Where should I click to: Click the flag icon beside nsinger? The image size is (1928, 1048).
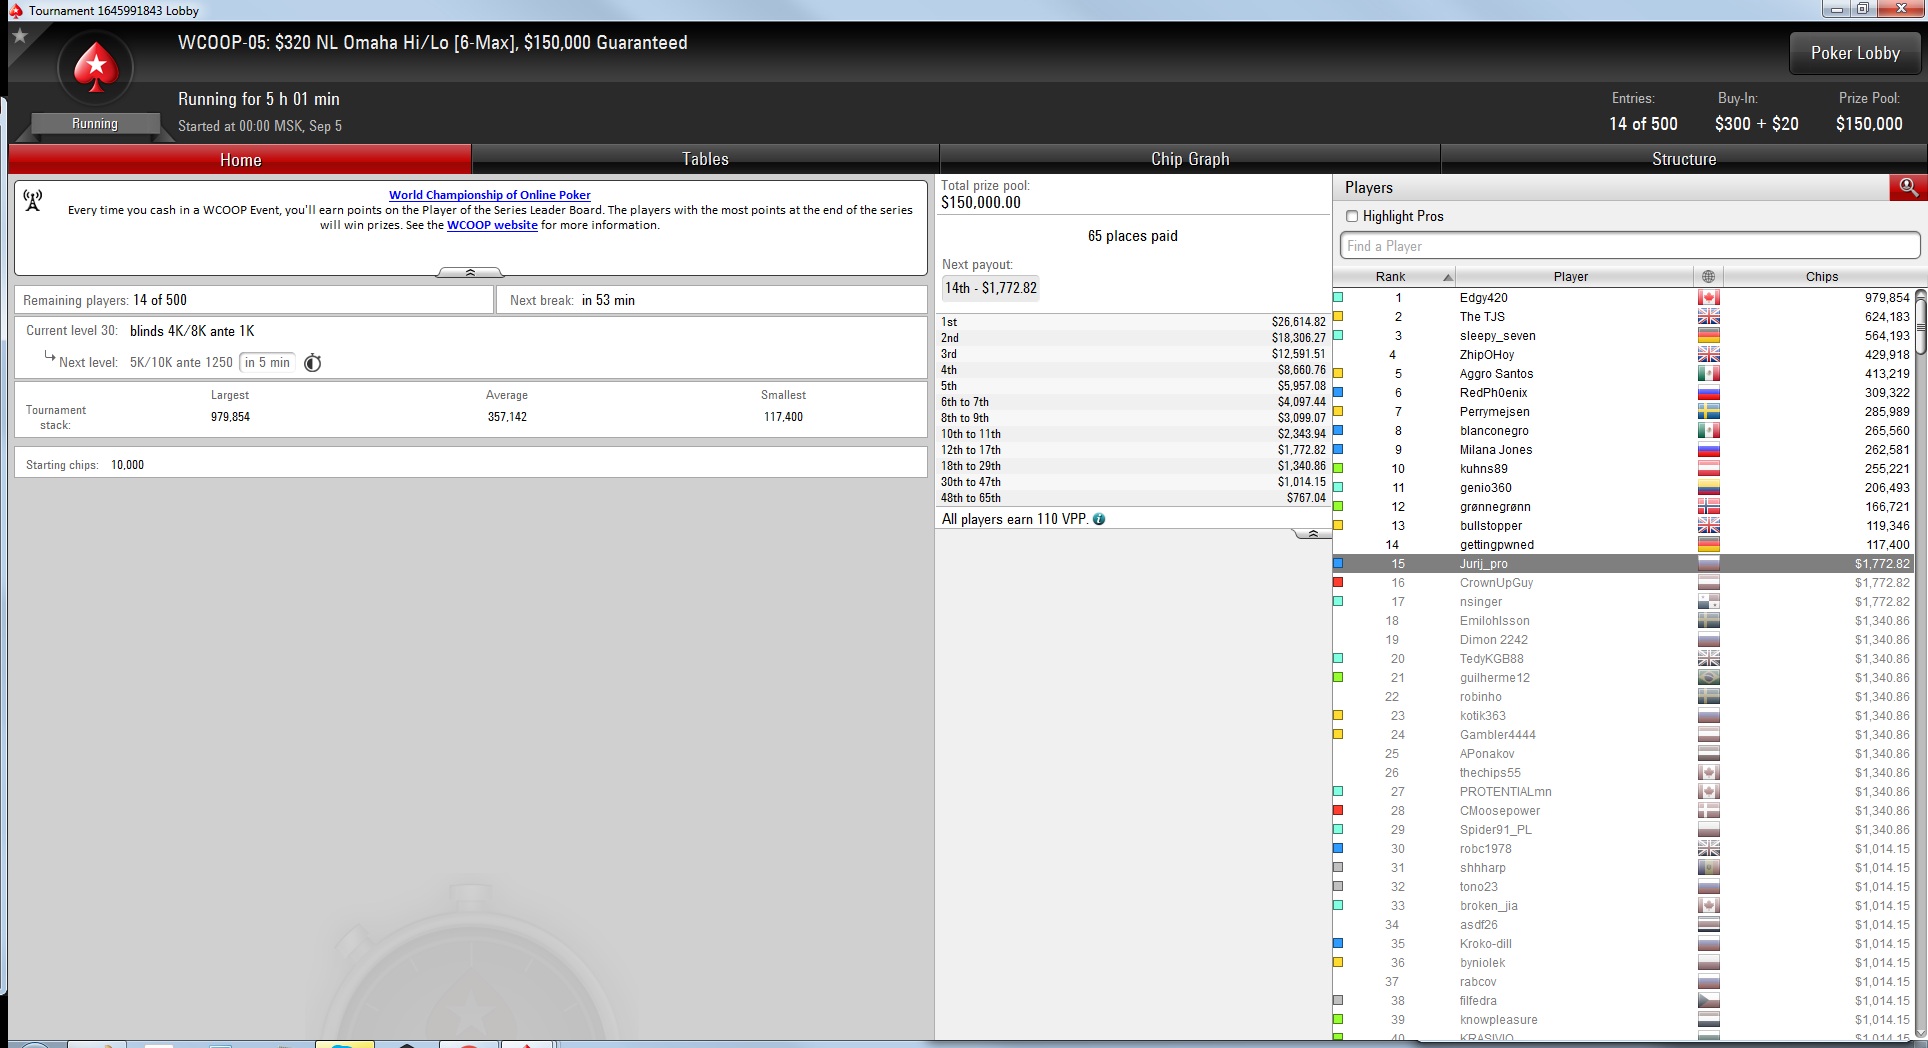[x=1708, y=602]
